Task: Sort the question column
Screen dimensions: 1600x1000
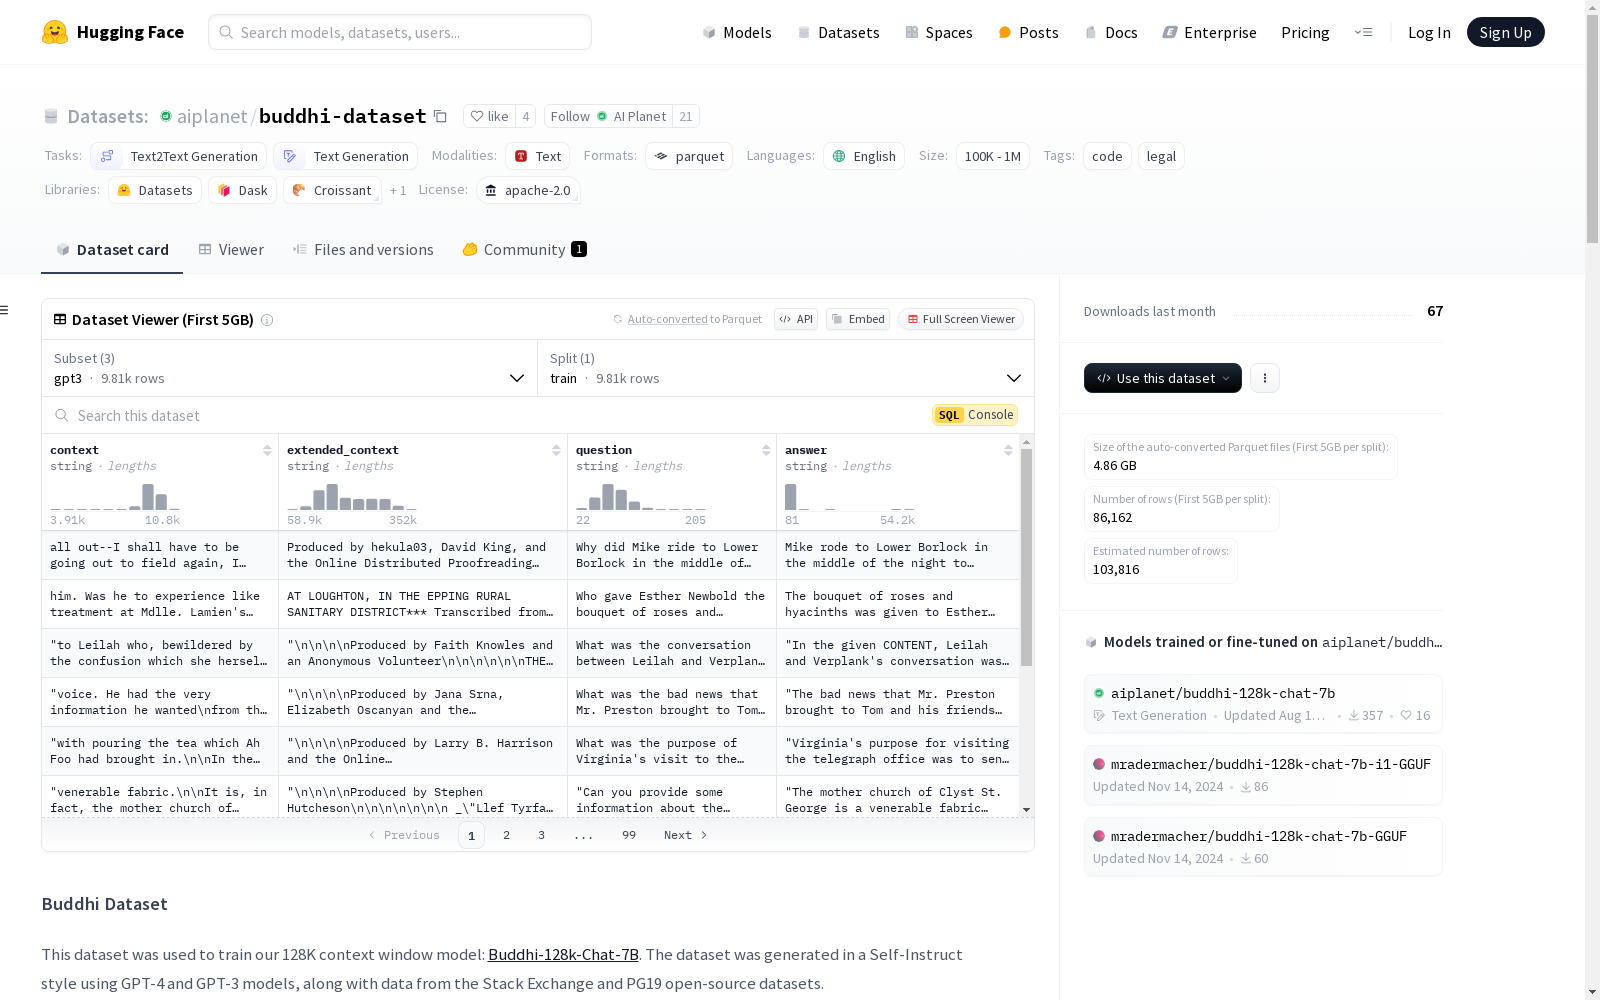Action: (x=766, y=450)
